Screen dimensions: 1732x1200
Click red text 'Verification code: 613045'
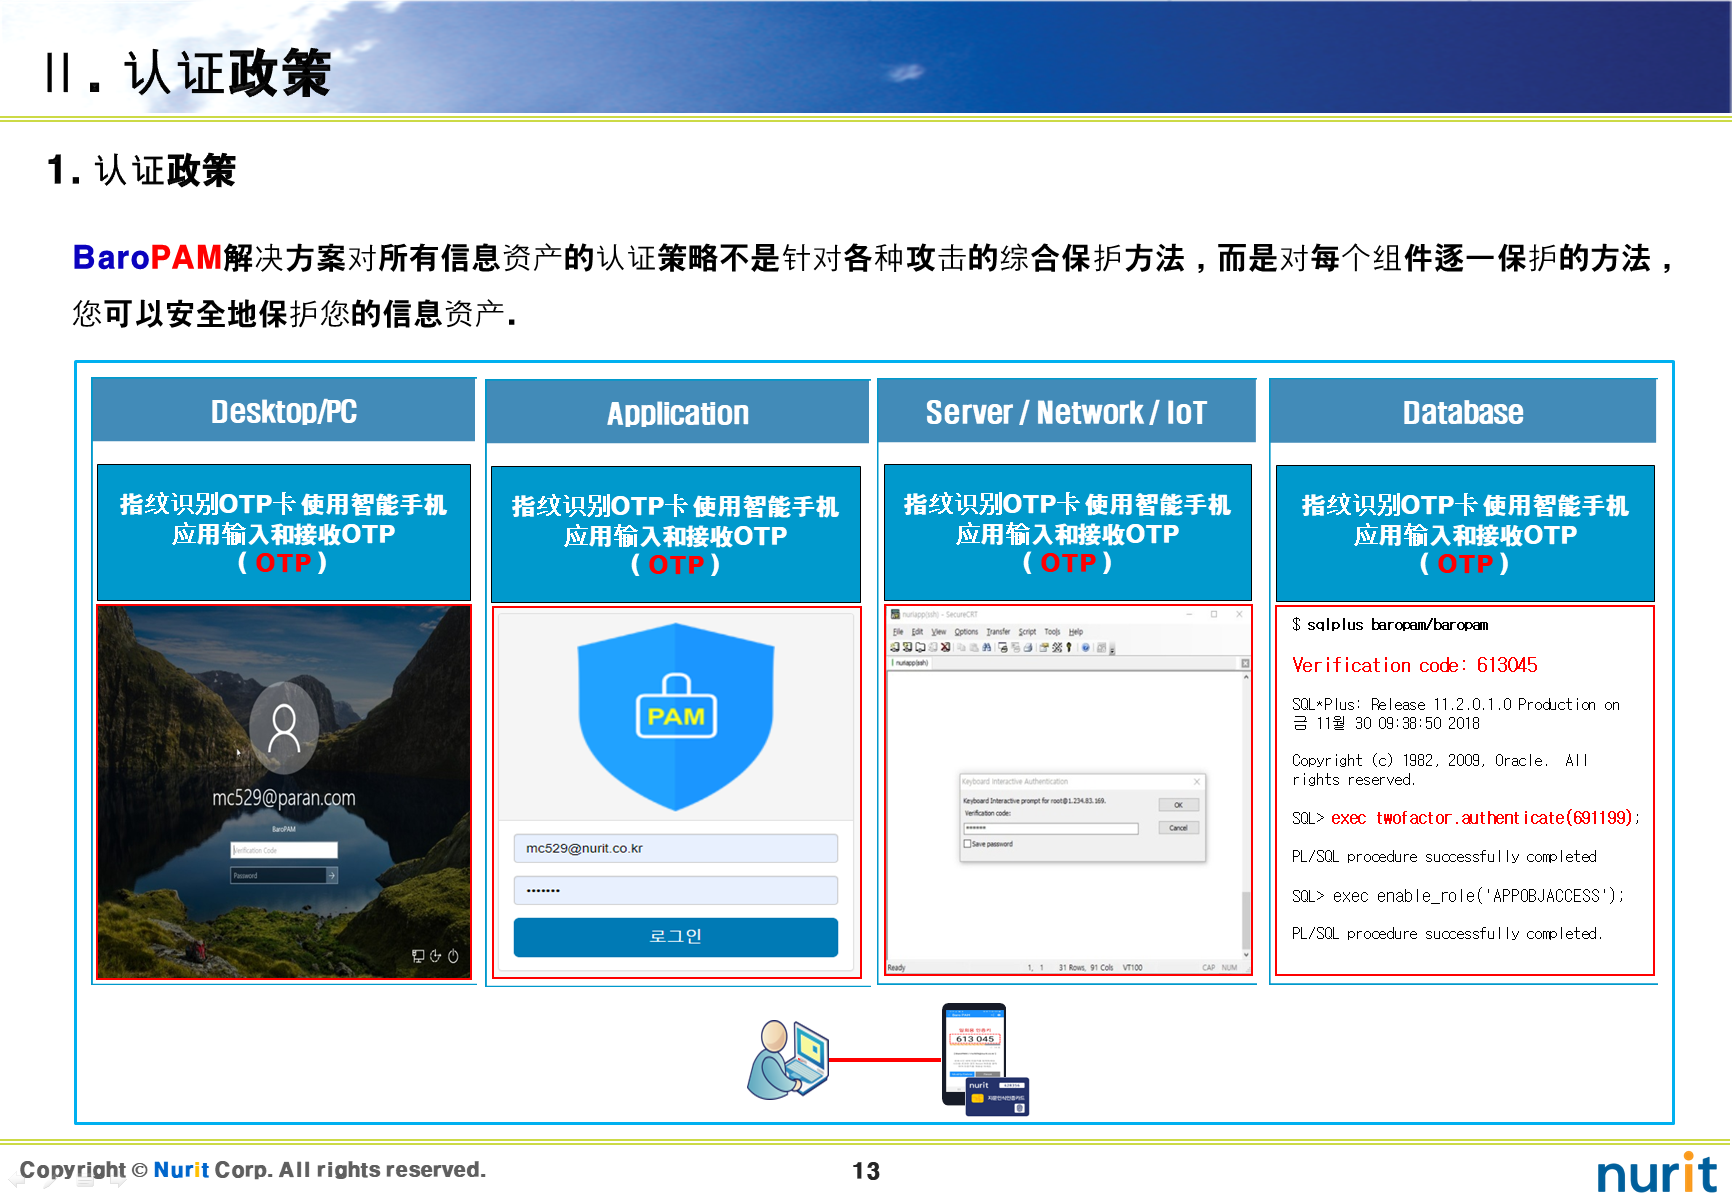pyautogui.click(x=1414, y=665)
